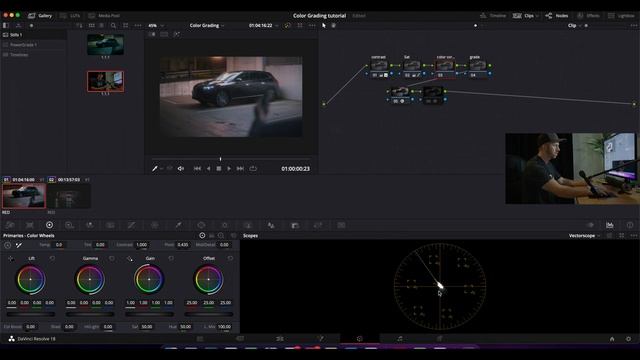Image resolution: width=640 pixels, height=360 pixels.
Task: Reset the Gain wheel
Action: click(x=171, y=258)
